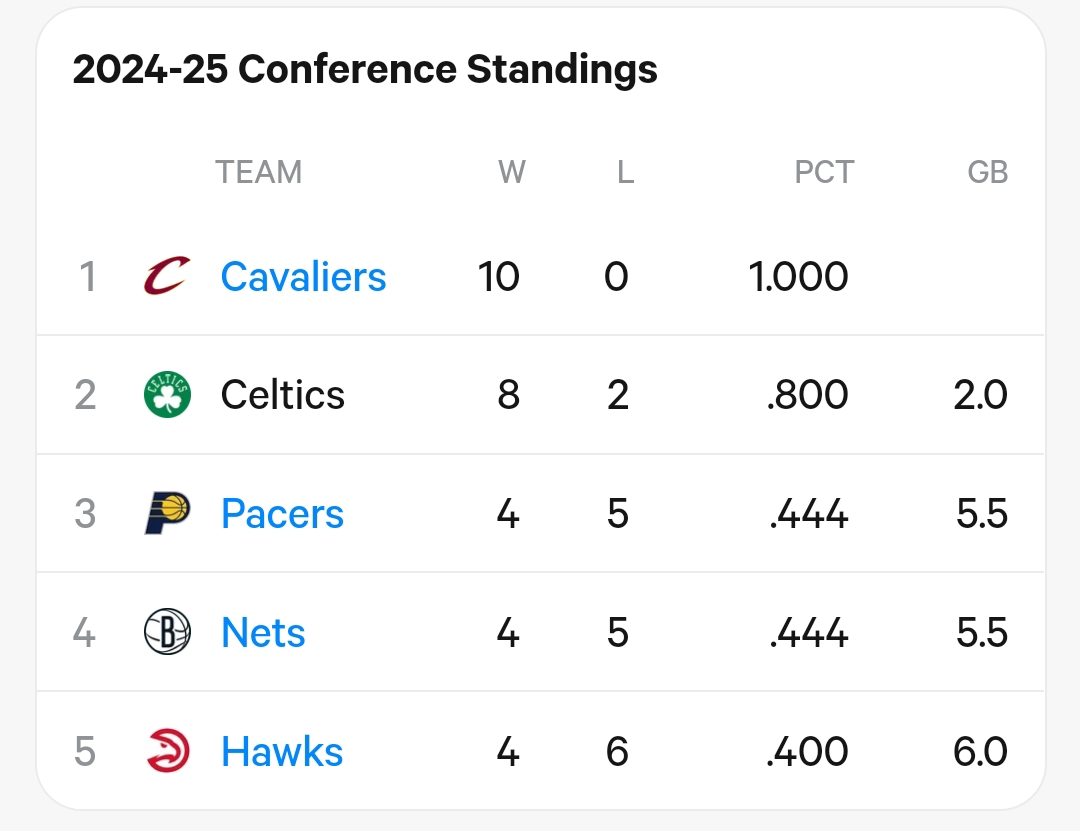Click the W column header
The width and height of the screenshot is (1080, 831).
pyautogui.click(x=512, y=172)
